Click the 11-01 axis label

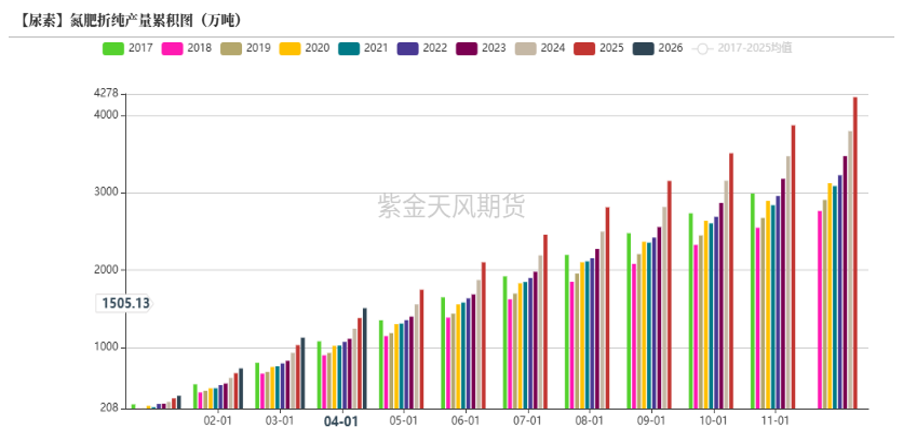(775, 420)
